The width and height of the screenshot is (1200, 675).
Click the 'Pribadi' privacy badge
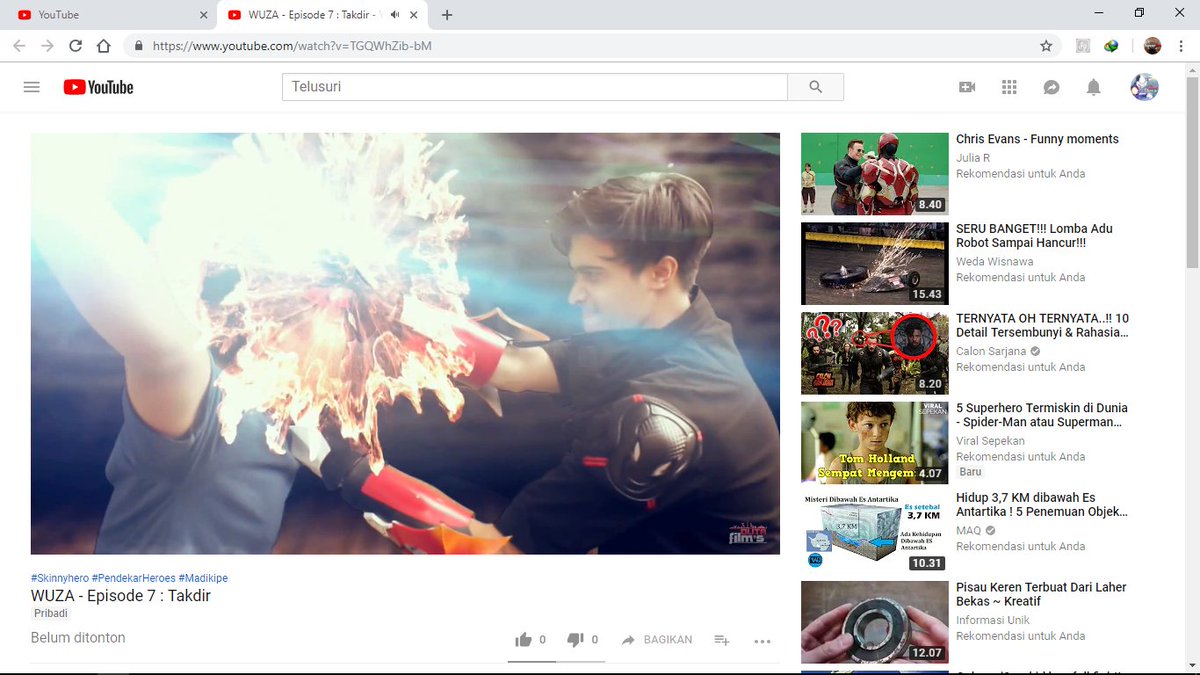[x=51, y=613]
